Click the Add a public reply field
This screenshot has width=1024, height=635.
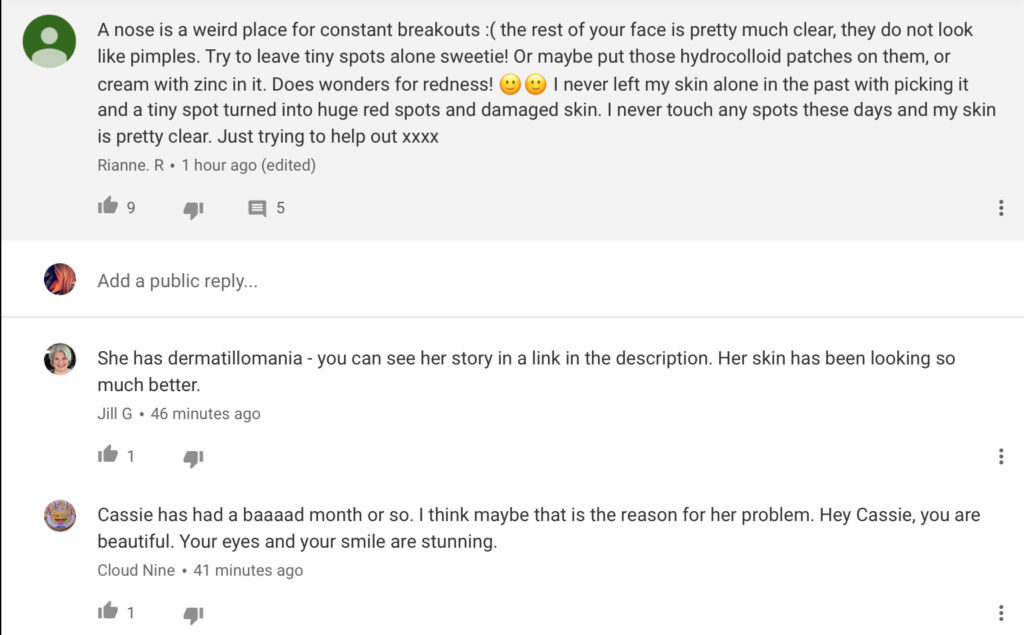click(x=500, y=281)
